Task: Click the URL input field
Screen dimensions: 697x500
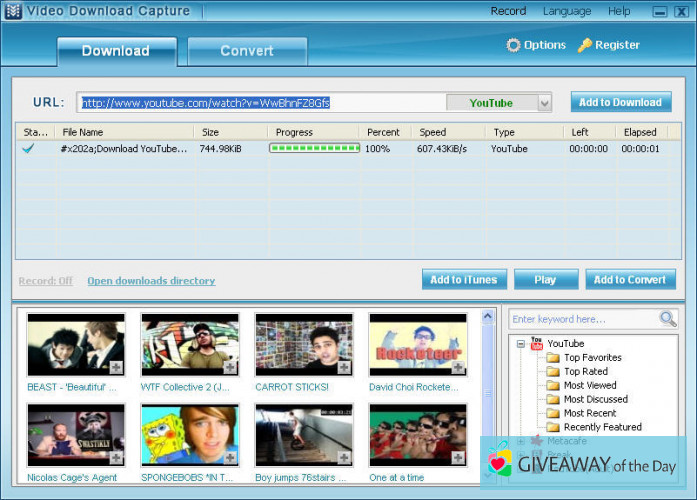Action: click(262, 103)
